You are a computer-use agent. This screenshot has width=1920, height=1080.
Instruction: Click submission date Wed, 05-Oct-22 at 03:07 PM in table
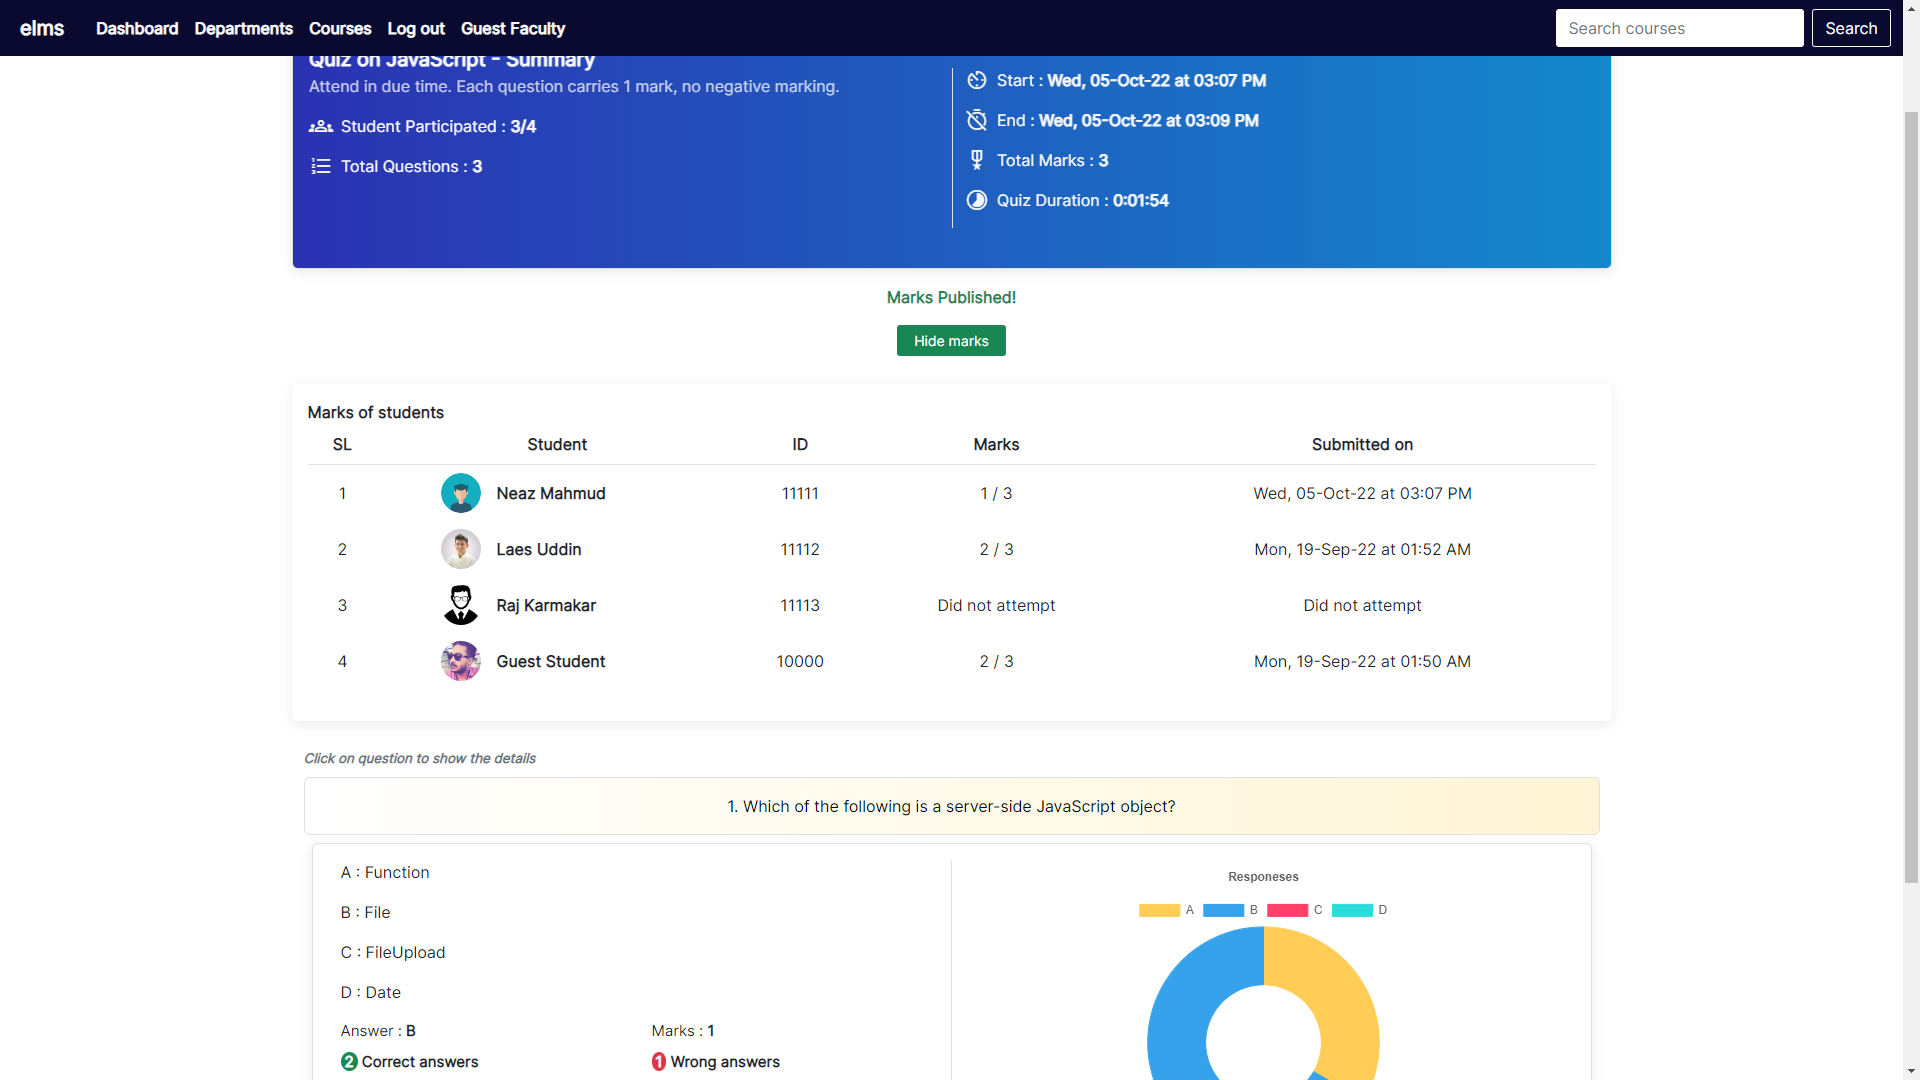point(1363,493)
